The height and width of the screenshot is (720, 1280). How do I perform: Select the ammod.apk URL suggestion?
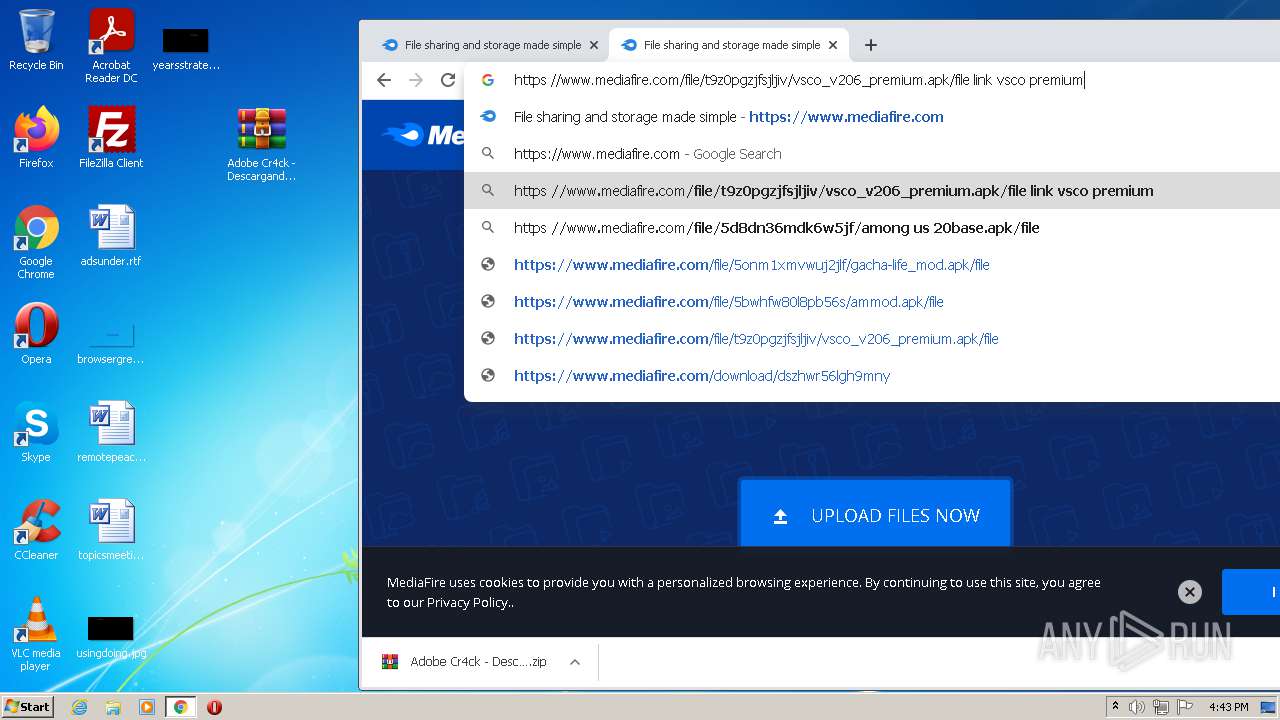pyautogui.click(x=872, y=302)
